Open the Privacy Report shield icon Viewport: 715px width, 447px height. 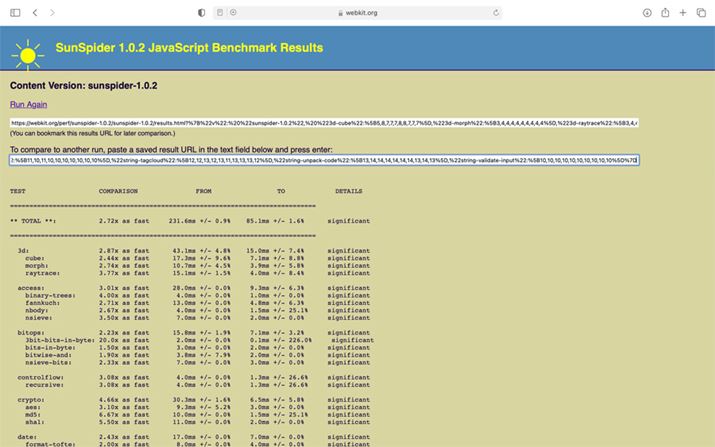coord(202,13)
